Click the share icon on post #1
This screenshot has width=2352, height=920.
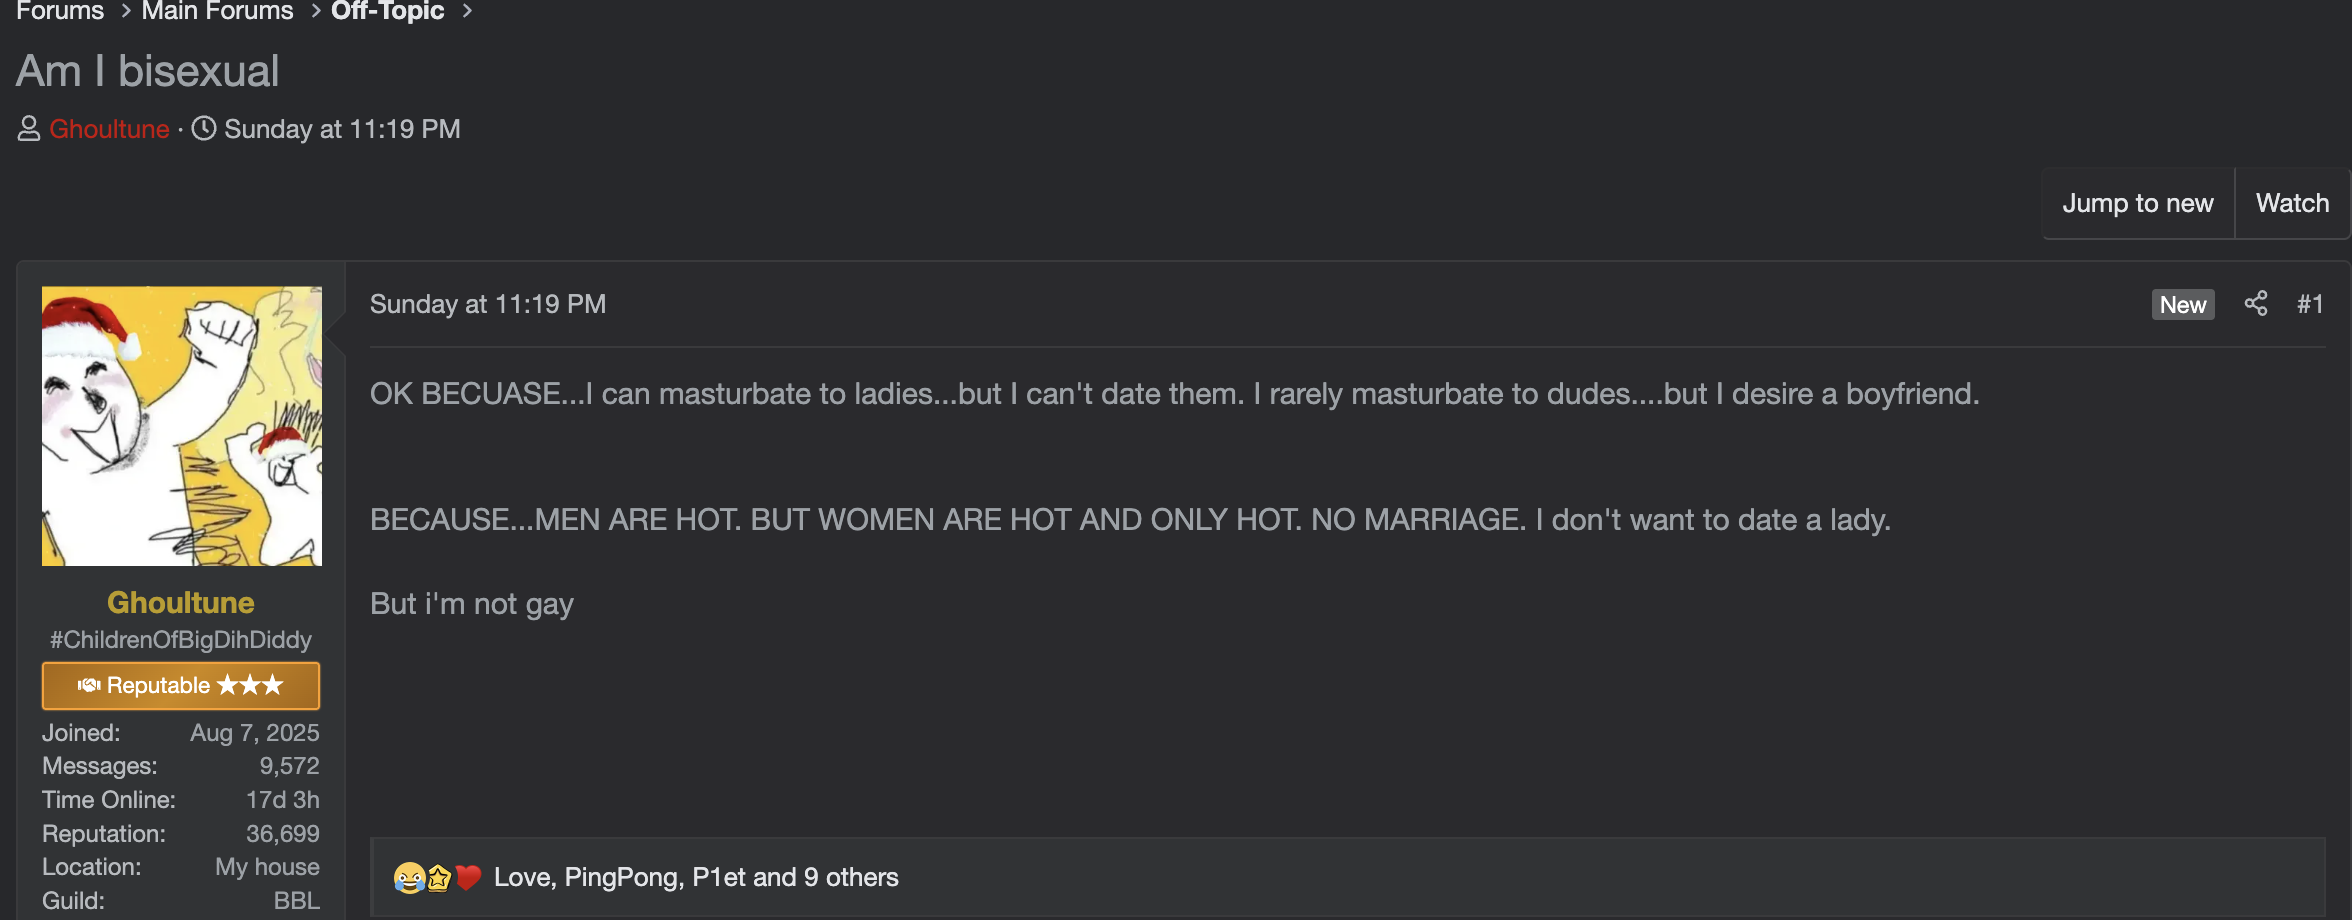click(2255, 304)
